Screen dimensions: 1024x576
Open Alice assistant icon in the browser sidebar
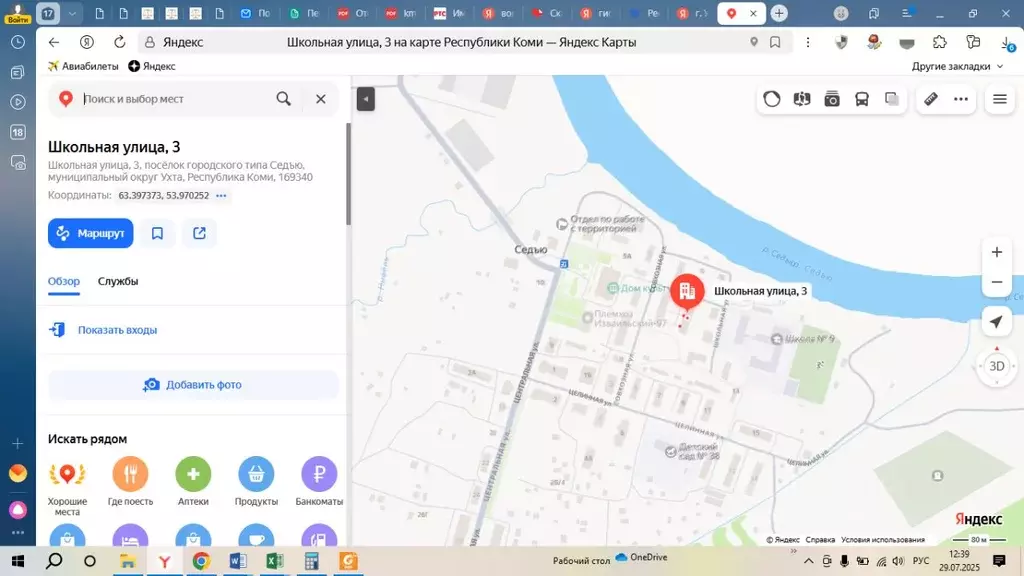pos(18,510)
